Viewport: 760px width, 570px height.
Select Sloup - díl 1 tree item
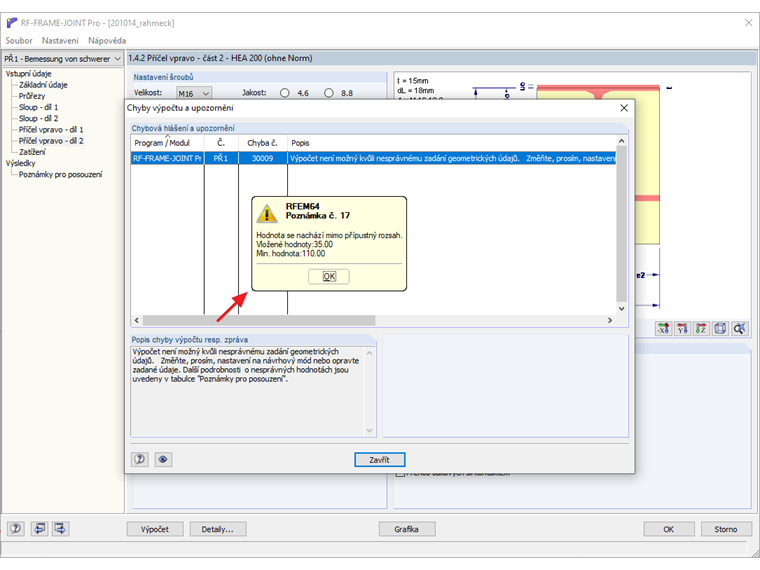pyautogui.click(x=38, y=107)
